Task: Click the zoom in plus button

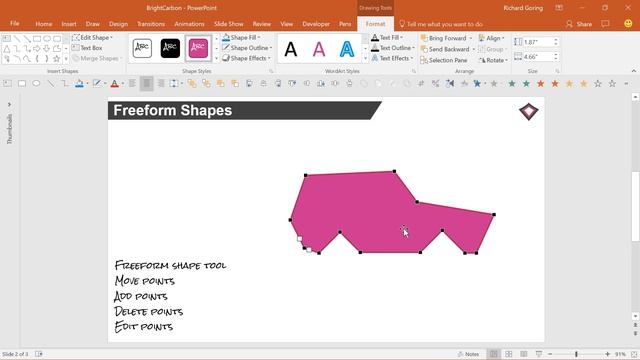Action: pyautogui.click(x=607, y=354)
